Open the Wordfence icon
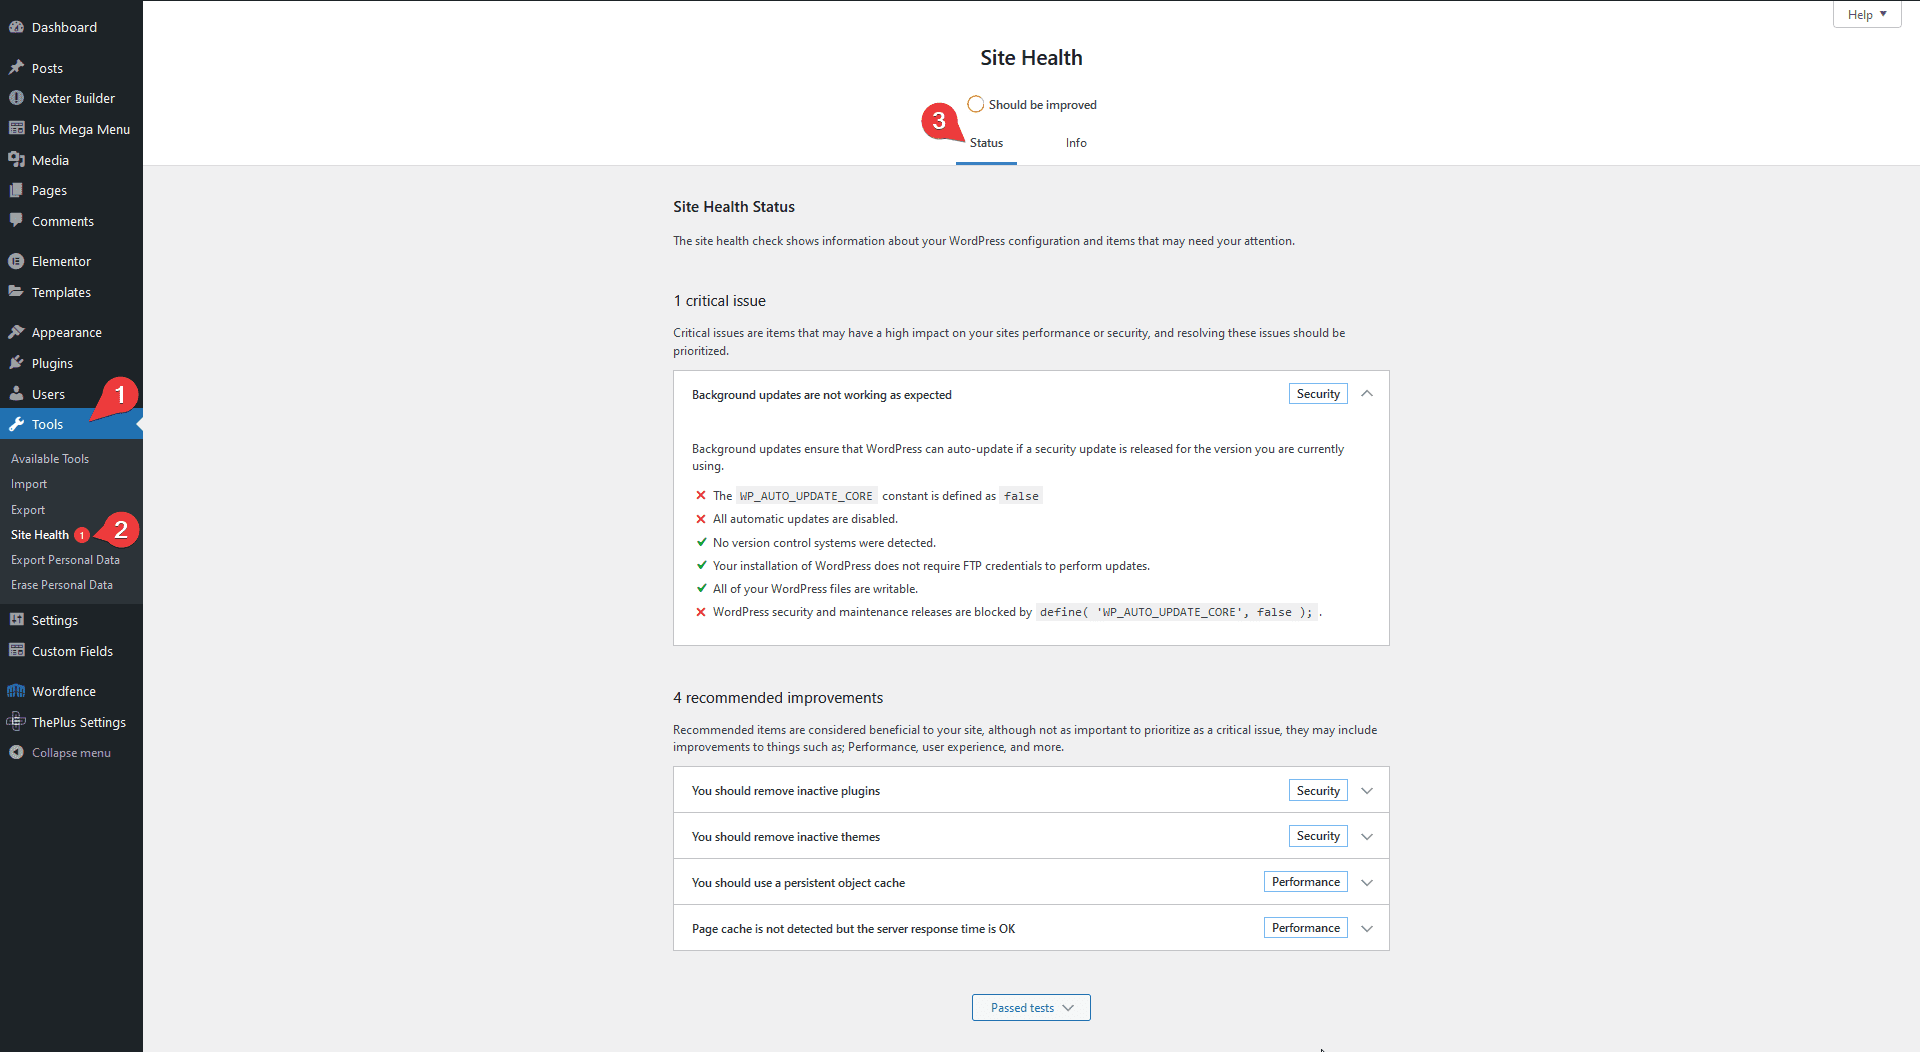1920x1052 pixels. (x=17, y=690)
